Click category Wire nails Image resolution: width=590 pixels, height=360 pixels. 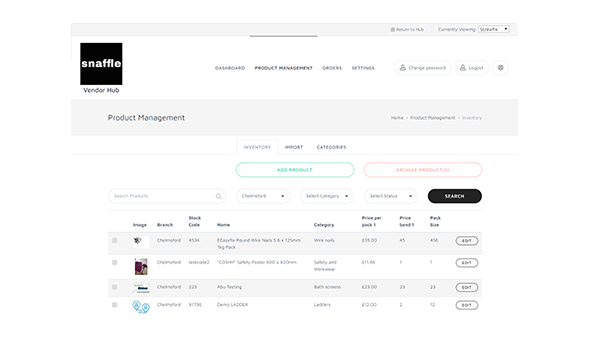(324, 240)
